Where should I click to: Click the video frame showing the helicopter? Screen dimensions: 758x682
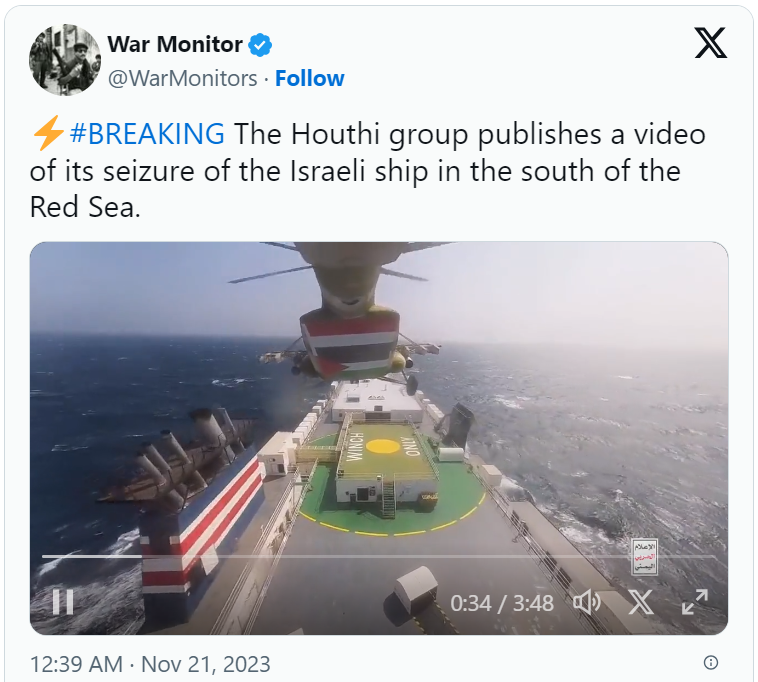pos(379,438)
